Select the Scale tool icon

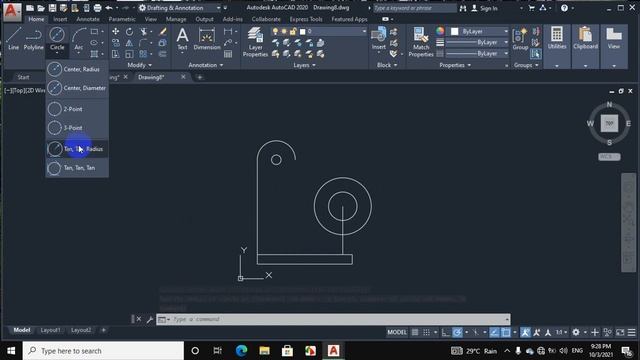pyautogui.click(x=129, y=54)
